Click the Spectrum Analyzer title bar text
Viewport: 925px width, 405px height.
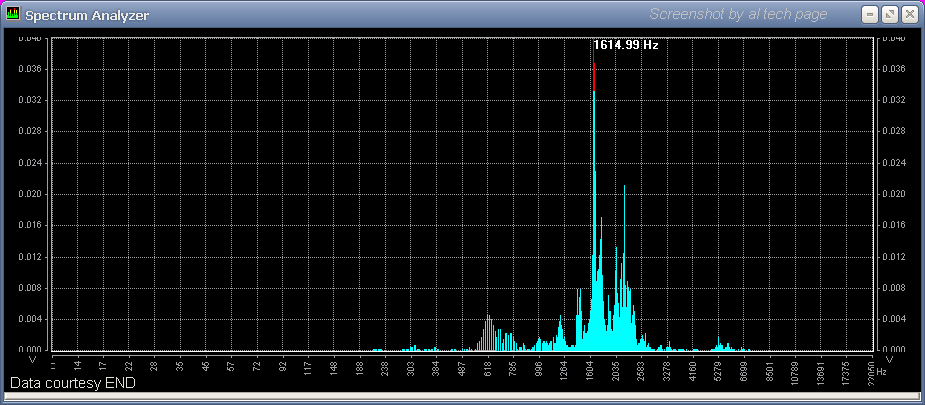[80, 15]
